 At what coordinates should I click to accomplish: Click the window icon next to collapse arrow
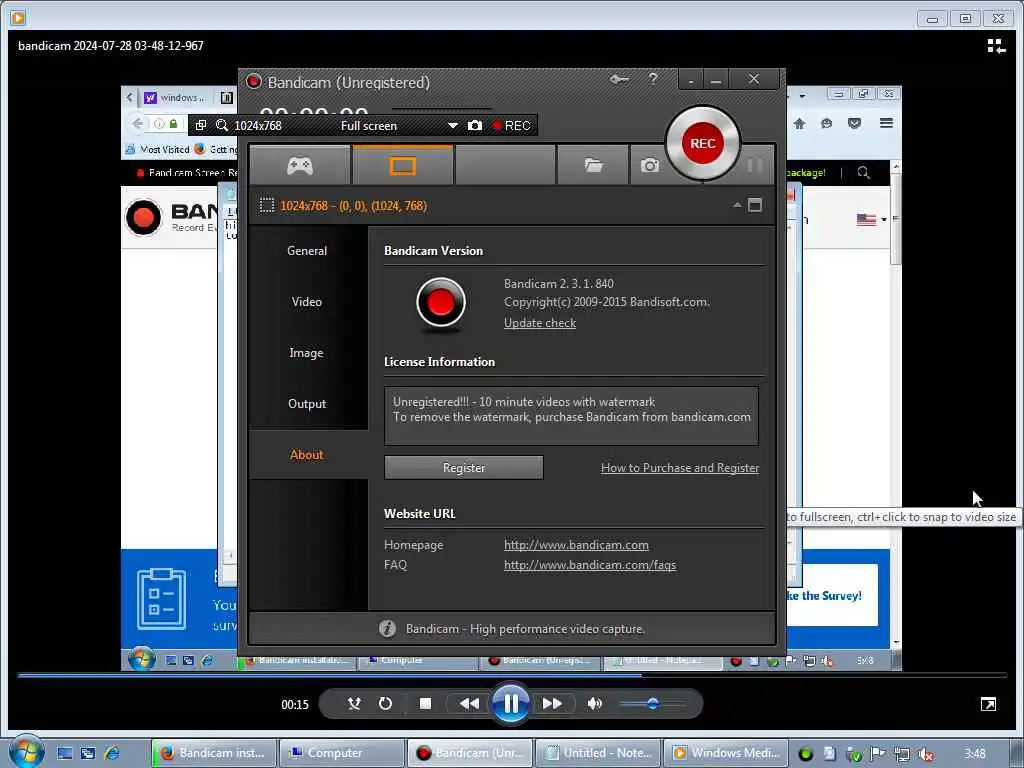tap(755, 205)
